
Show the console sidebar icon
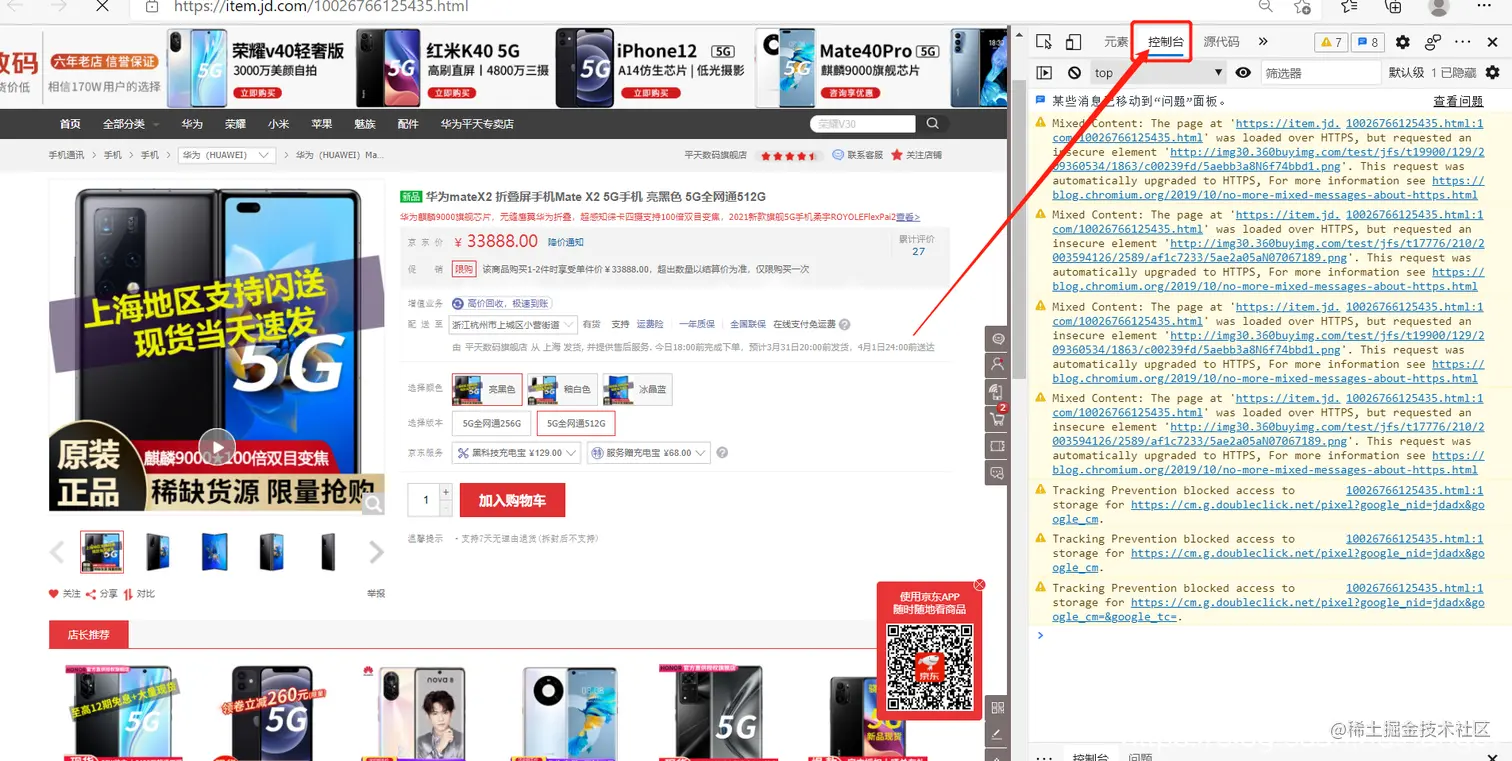(1044, 73)
